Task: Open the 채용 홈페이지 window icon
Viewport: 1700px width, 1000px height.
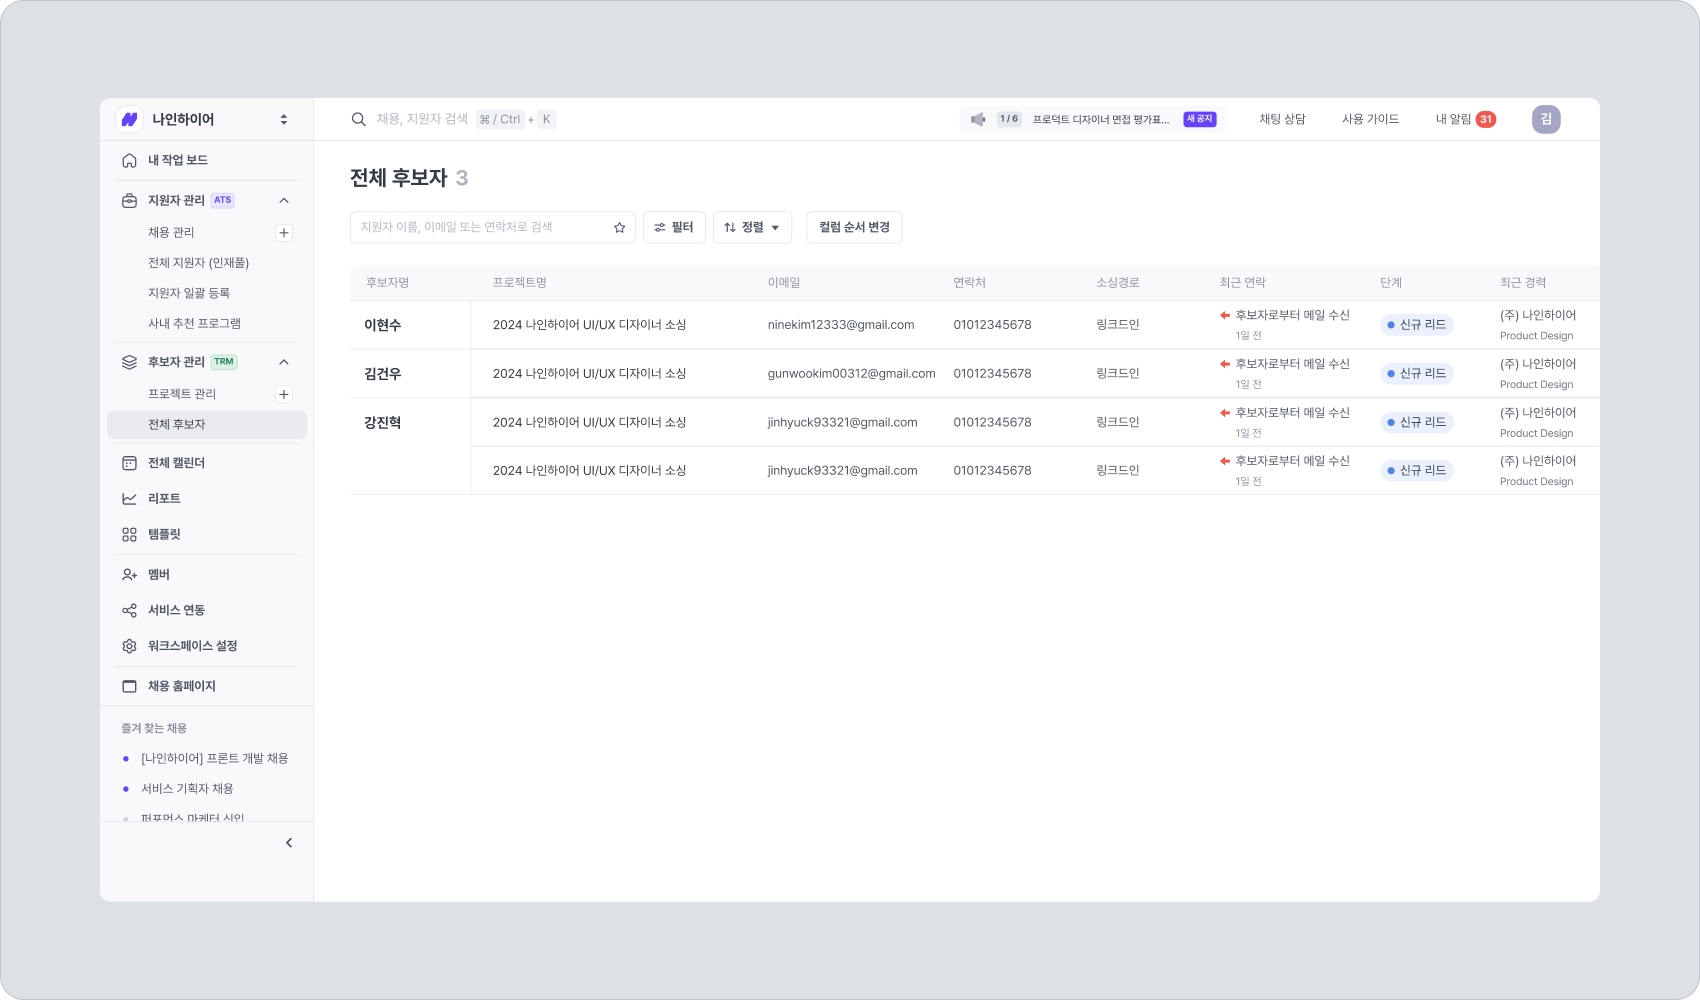Action: (129, 686)
